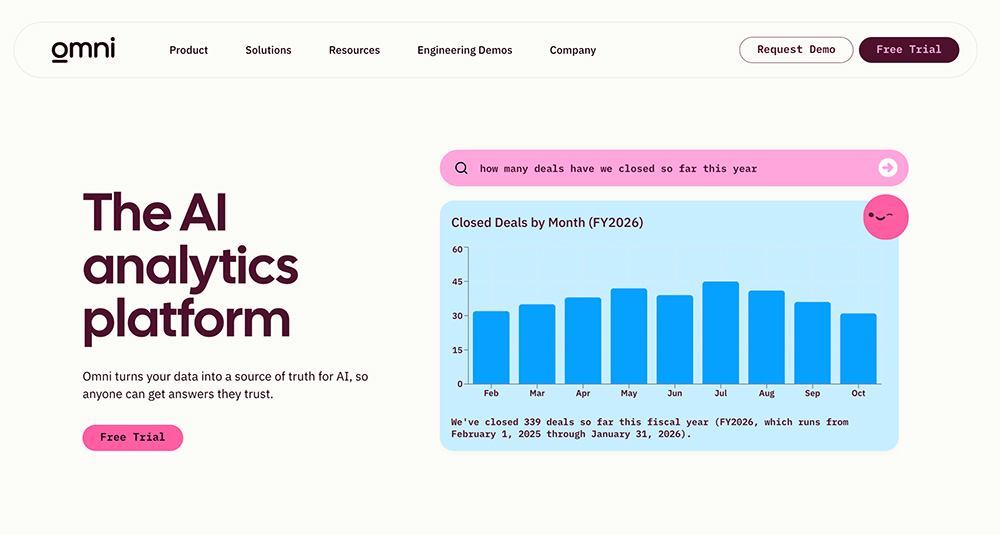The image size is (1000, 535).
Task: Click Free Trial in the navigation bar
Action: (909, 50)
